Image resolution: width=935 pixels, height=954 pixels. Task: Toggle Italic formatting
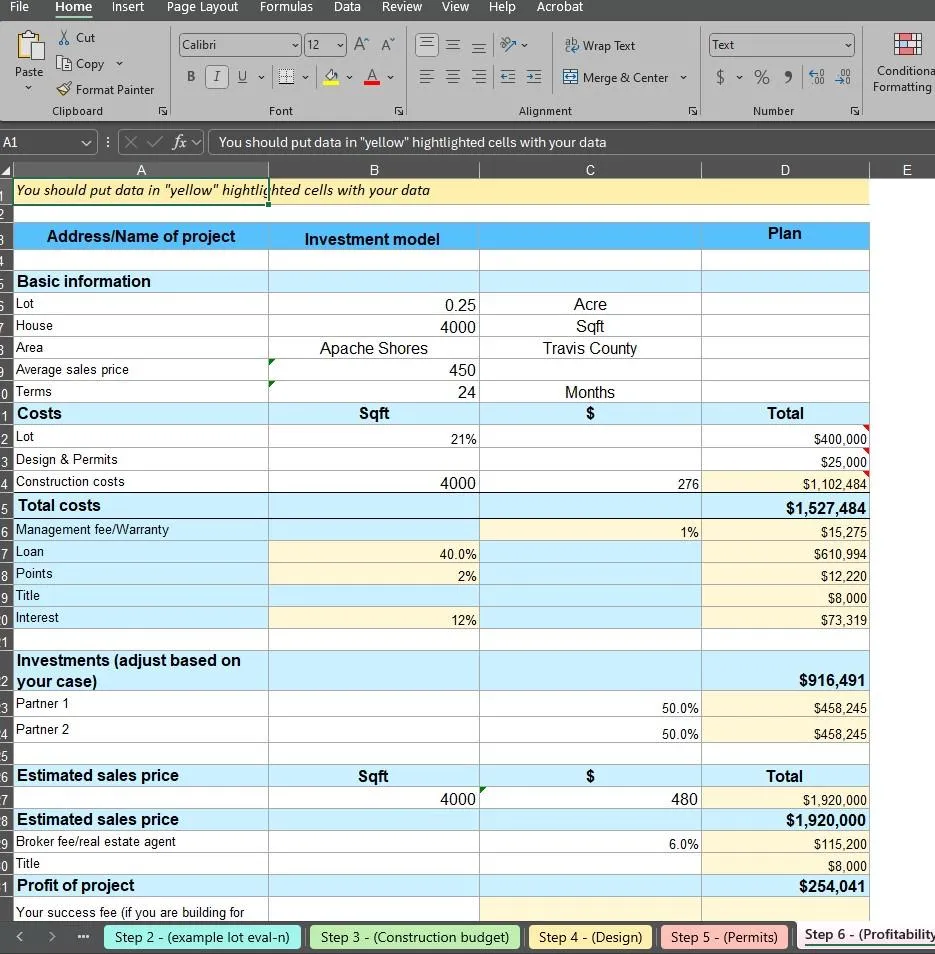tap(217, 77)
